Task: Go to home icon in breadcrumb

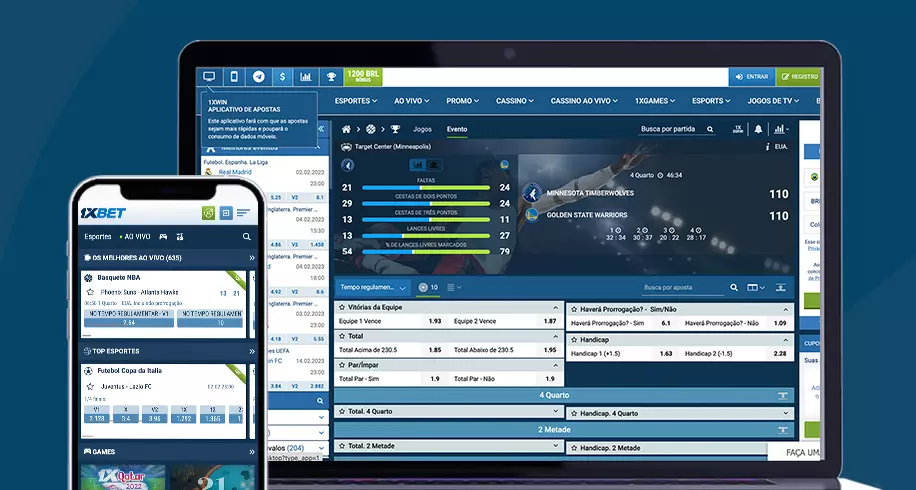Action: (346, 129)
